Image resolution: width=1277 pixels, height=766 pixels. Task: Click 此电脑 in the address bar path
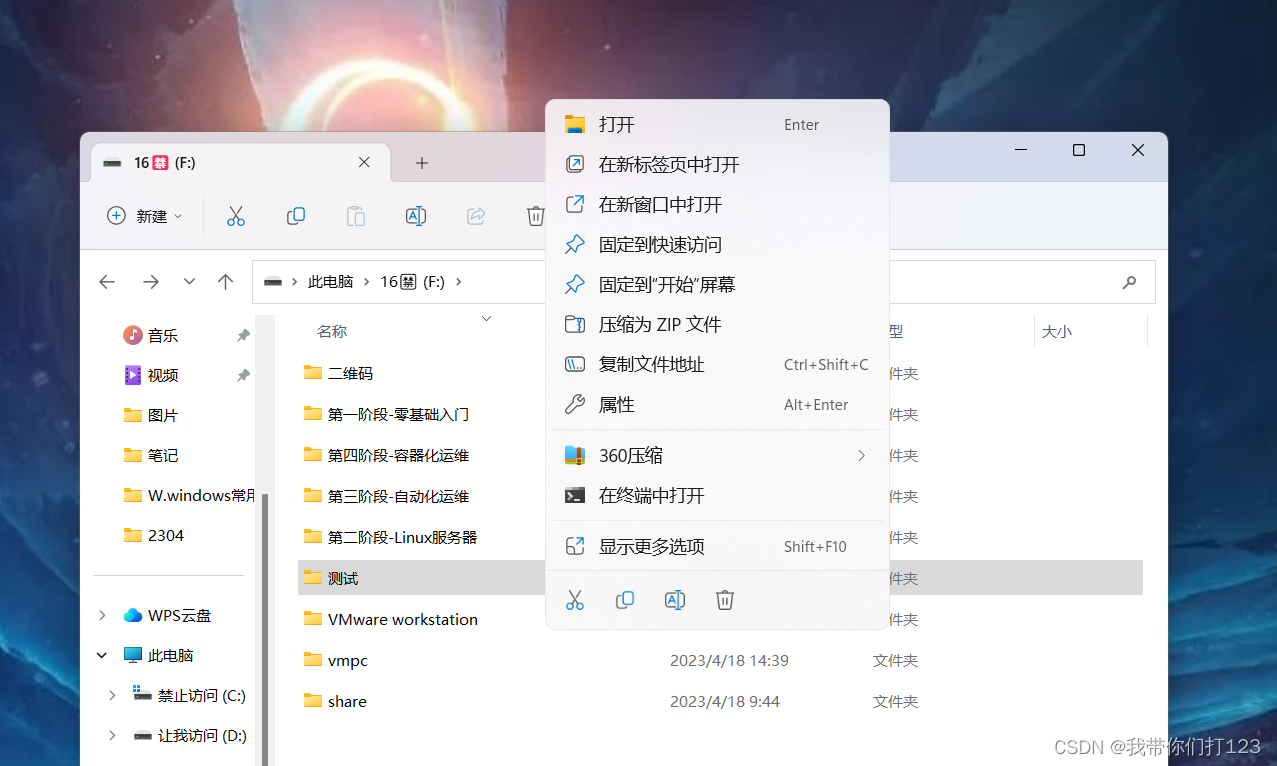click(x=331, y=282)
